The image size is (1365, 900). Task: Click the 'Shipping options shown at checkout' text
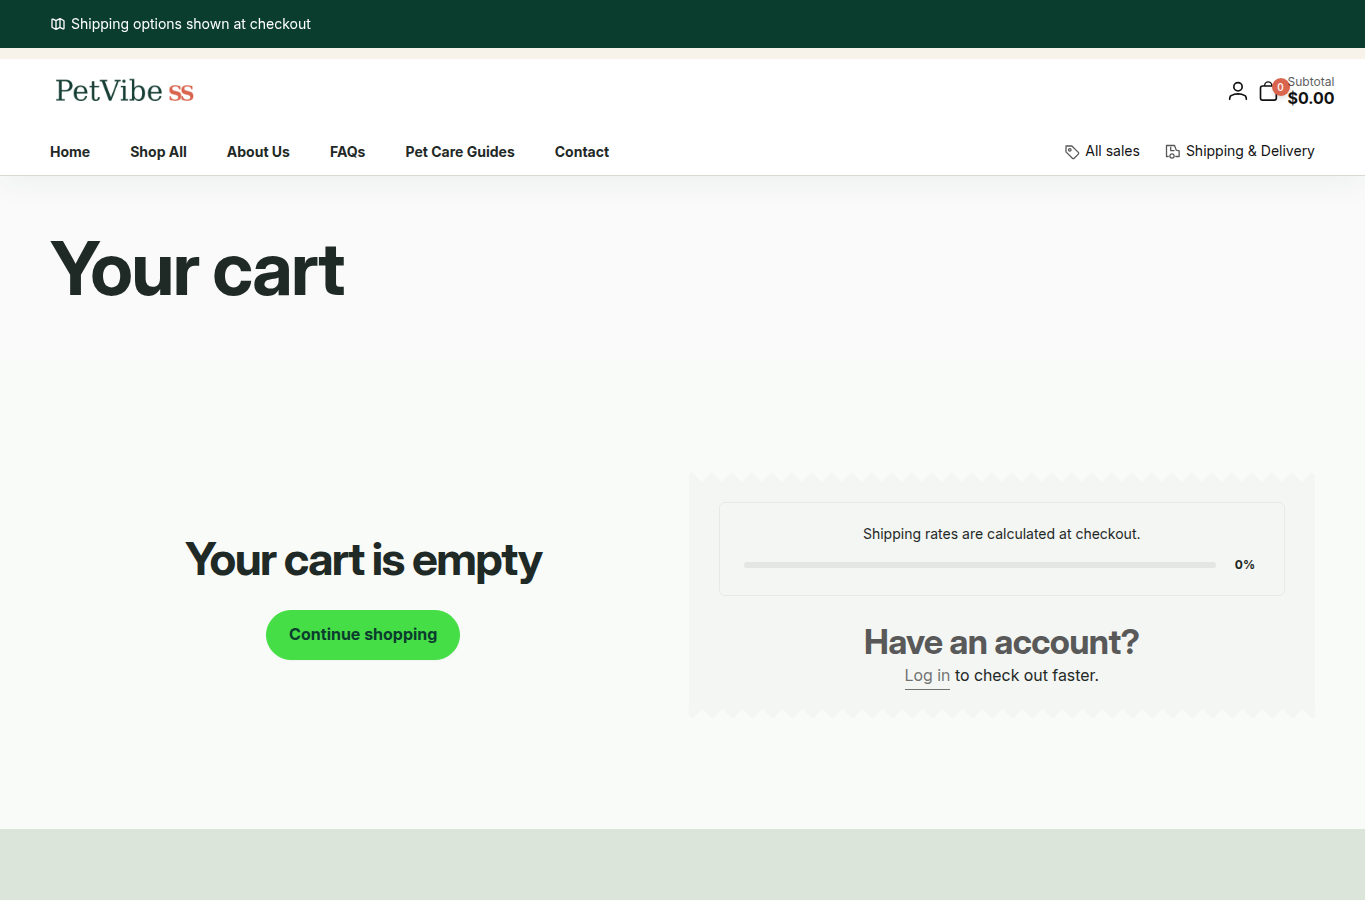(191, 24)
